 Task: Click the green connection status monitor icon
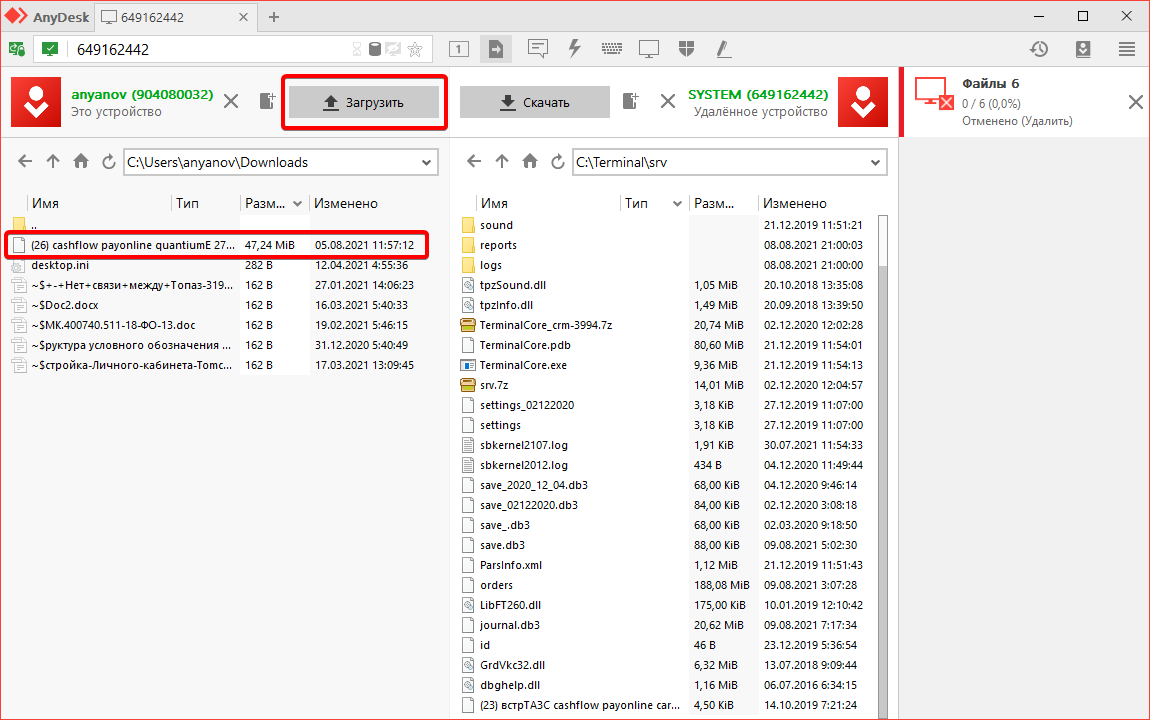(50, 49)
